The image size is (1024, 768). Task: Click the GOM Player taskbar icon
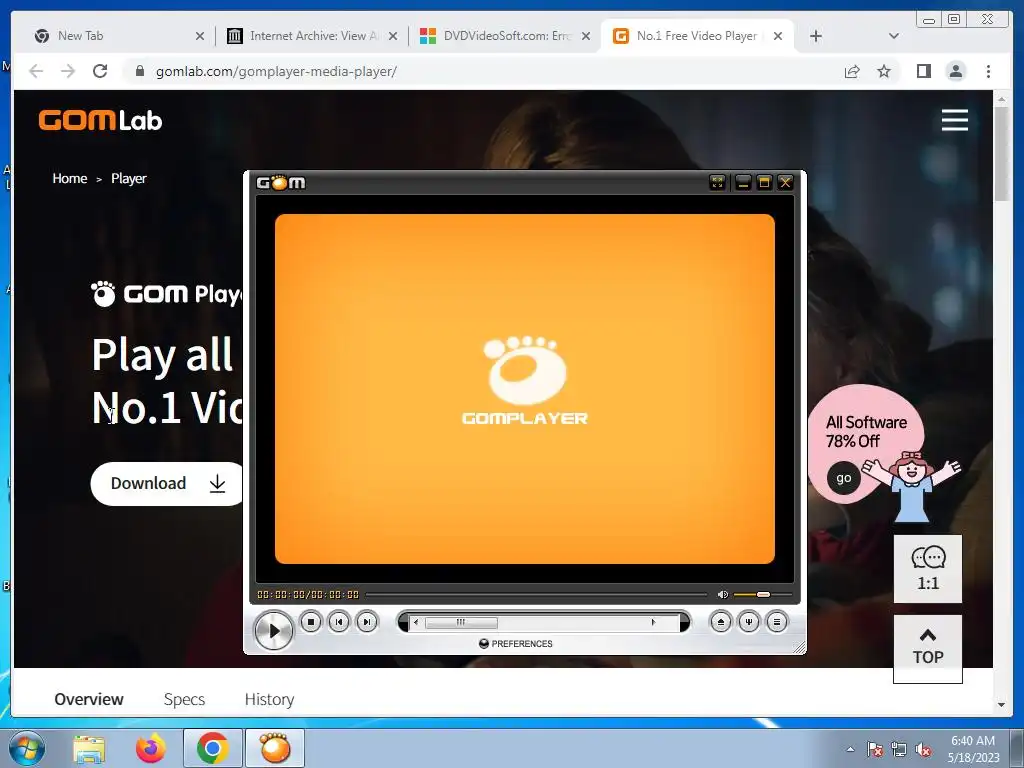(x=274, y=748)
